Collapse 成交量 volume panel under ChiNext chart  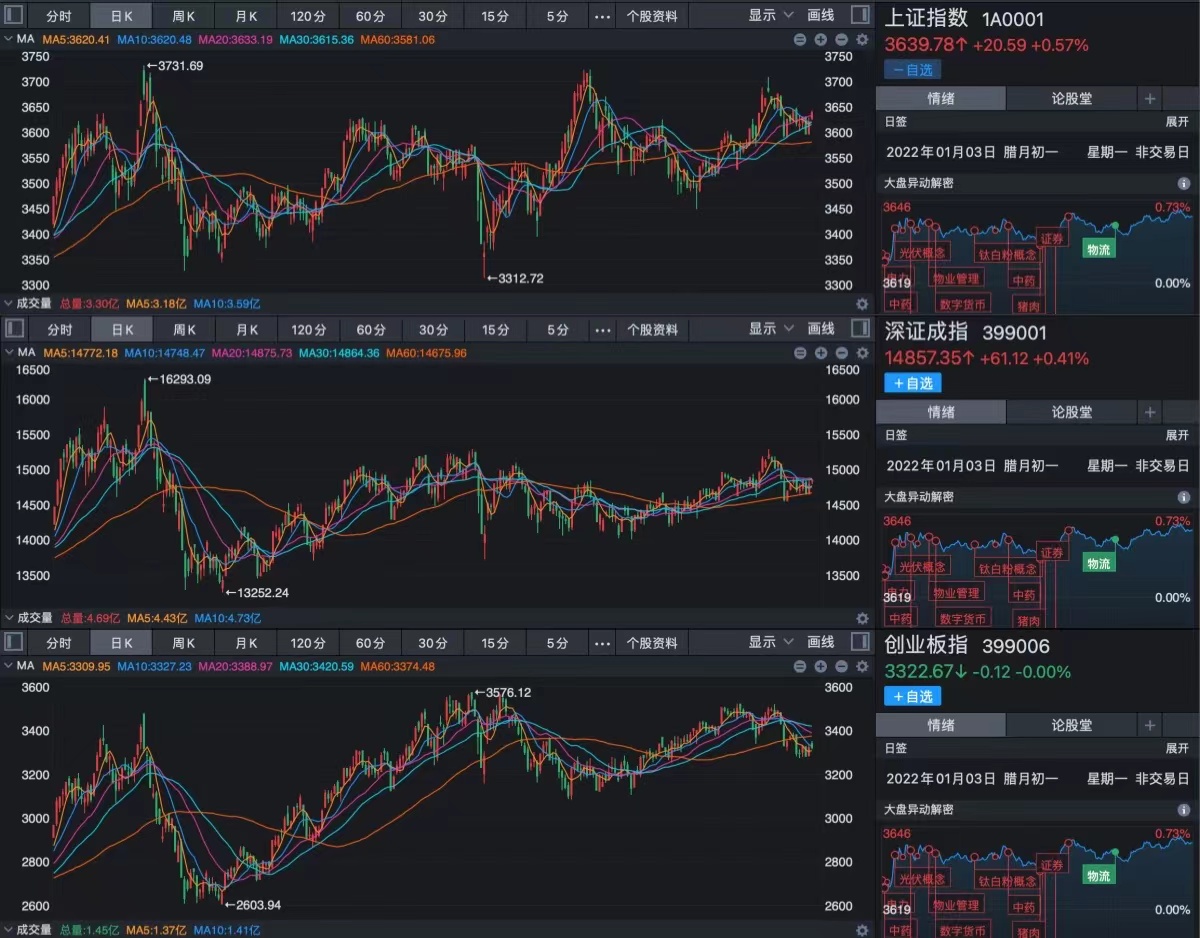(x=8, y=930)
